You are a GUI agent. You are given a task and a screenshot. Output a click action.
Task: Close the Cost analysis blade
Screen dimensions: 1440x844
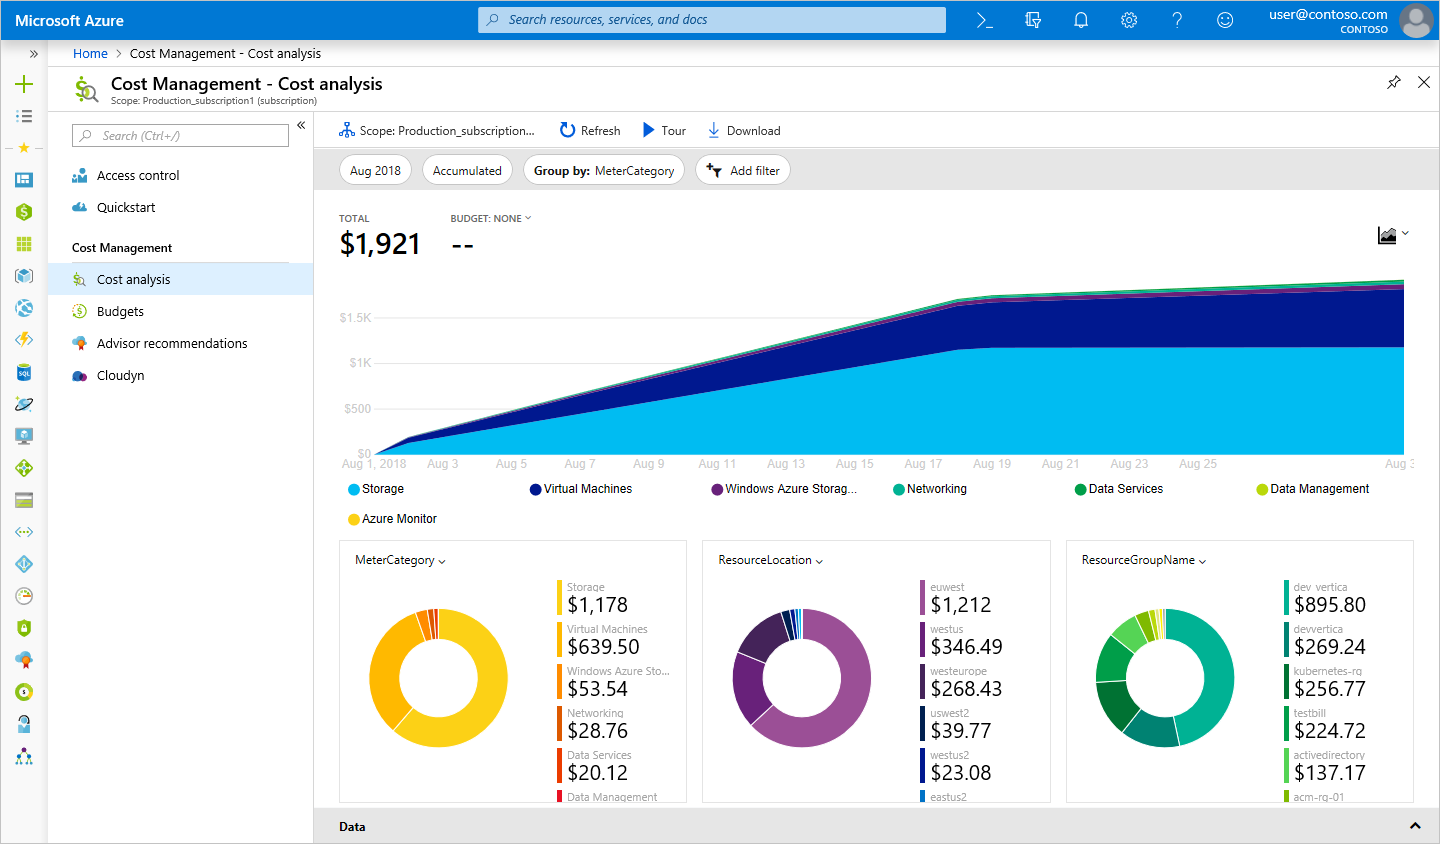pyautogui.click(x=1424, y=82)
